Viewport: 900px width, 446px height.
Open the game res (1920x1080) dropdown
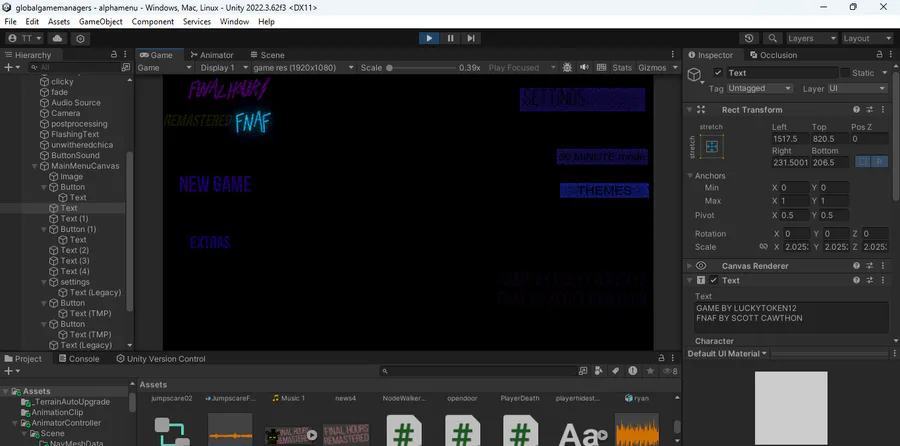[x=304, y=68]
